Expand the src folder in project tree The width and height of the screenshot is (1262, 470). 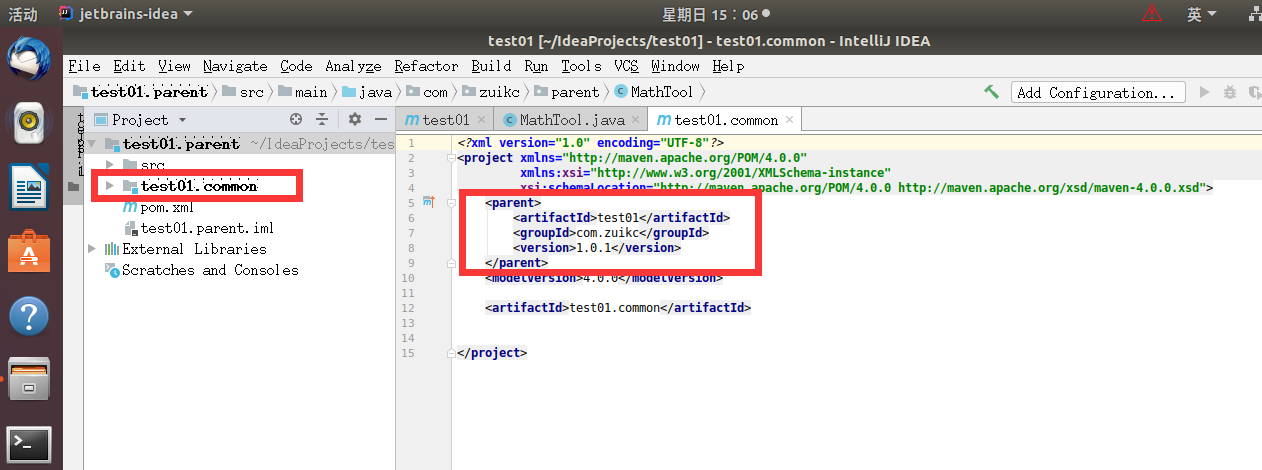(111, 164)
